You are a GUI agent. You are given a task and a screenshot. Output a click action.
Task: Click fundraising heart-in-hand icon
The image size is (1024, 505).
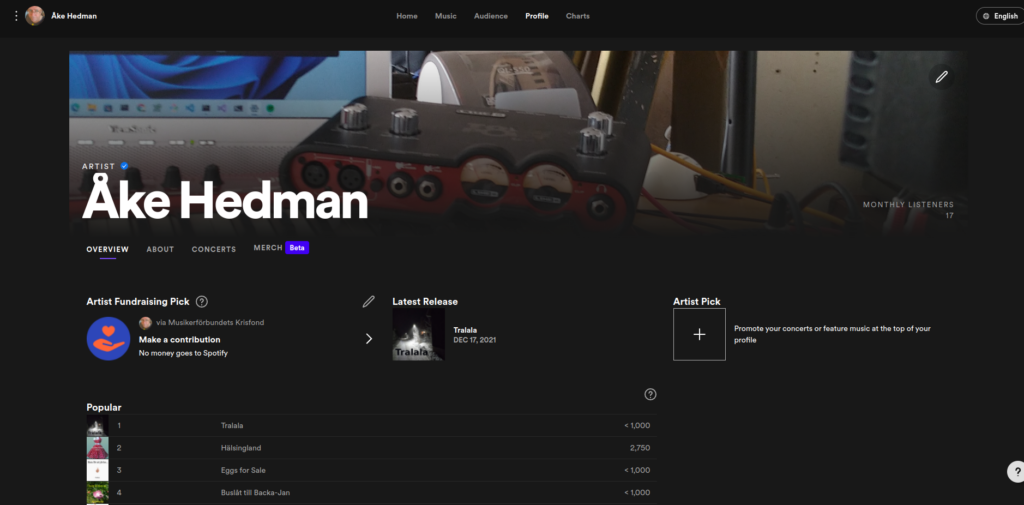coord(108,338)
